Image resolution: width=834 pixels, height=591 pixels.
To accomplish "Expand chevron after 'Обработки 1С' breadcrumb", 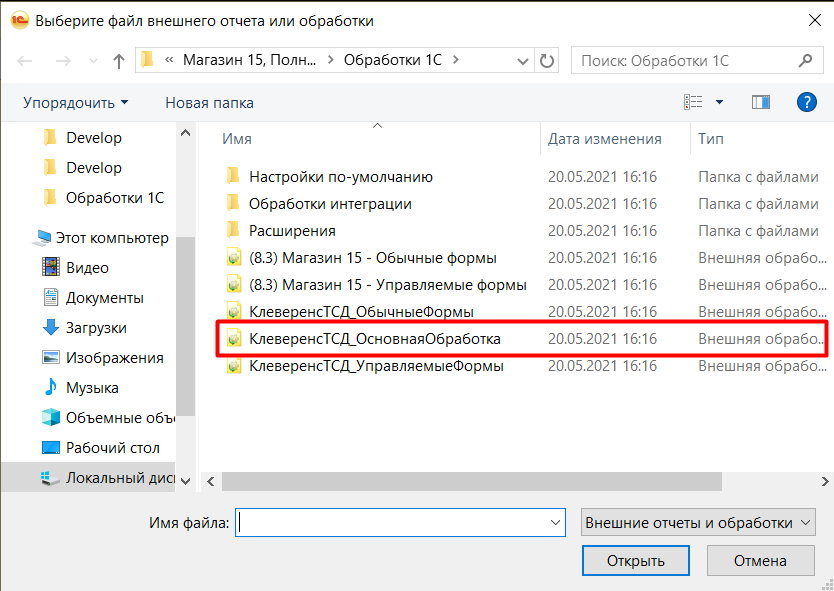I will pyautogui.click(x=455, y=60).
